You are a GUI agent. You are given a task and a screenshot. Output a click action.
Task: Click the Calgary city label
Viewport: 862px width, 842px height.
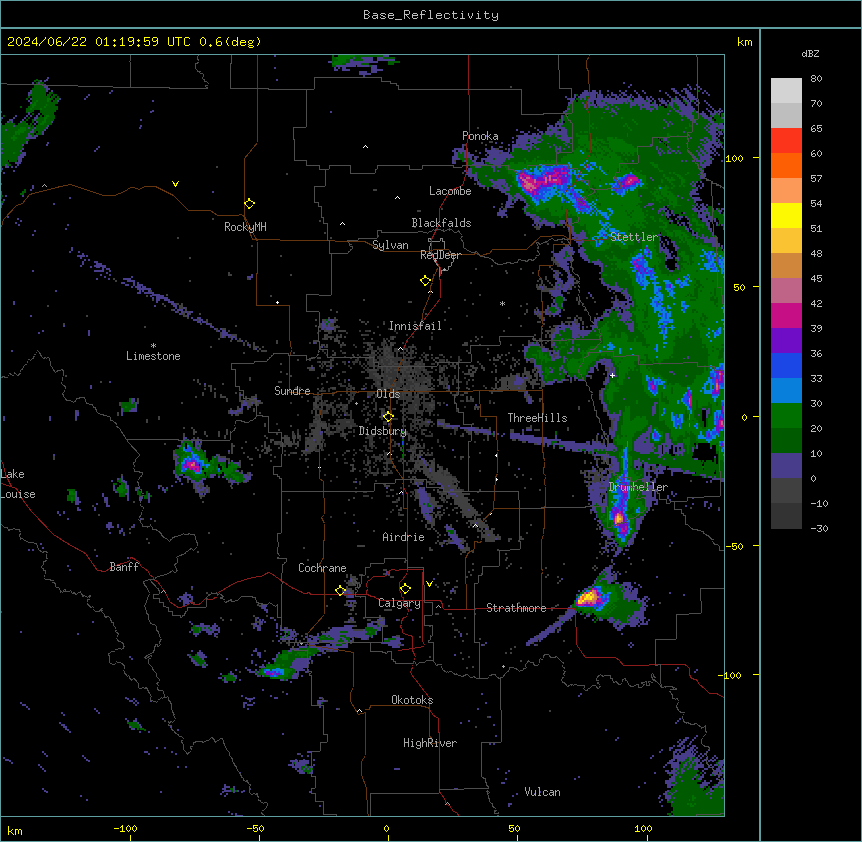pos(399,603)
